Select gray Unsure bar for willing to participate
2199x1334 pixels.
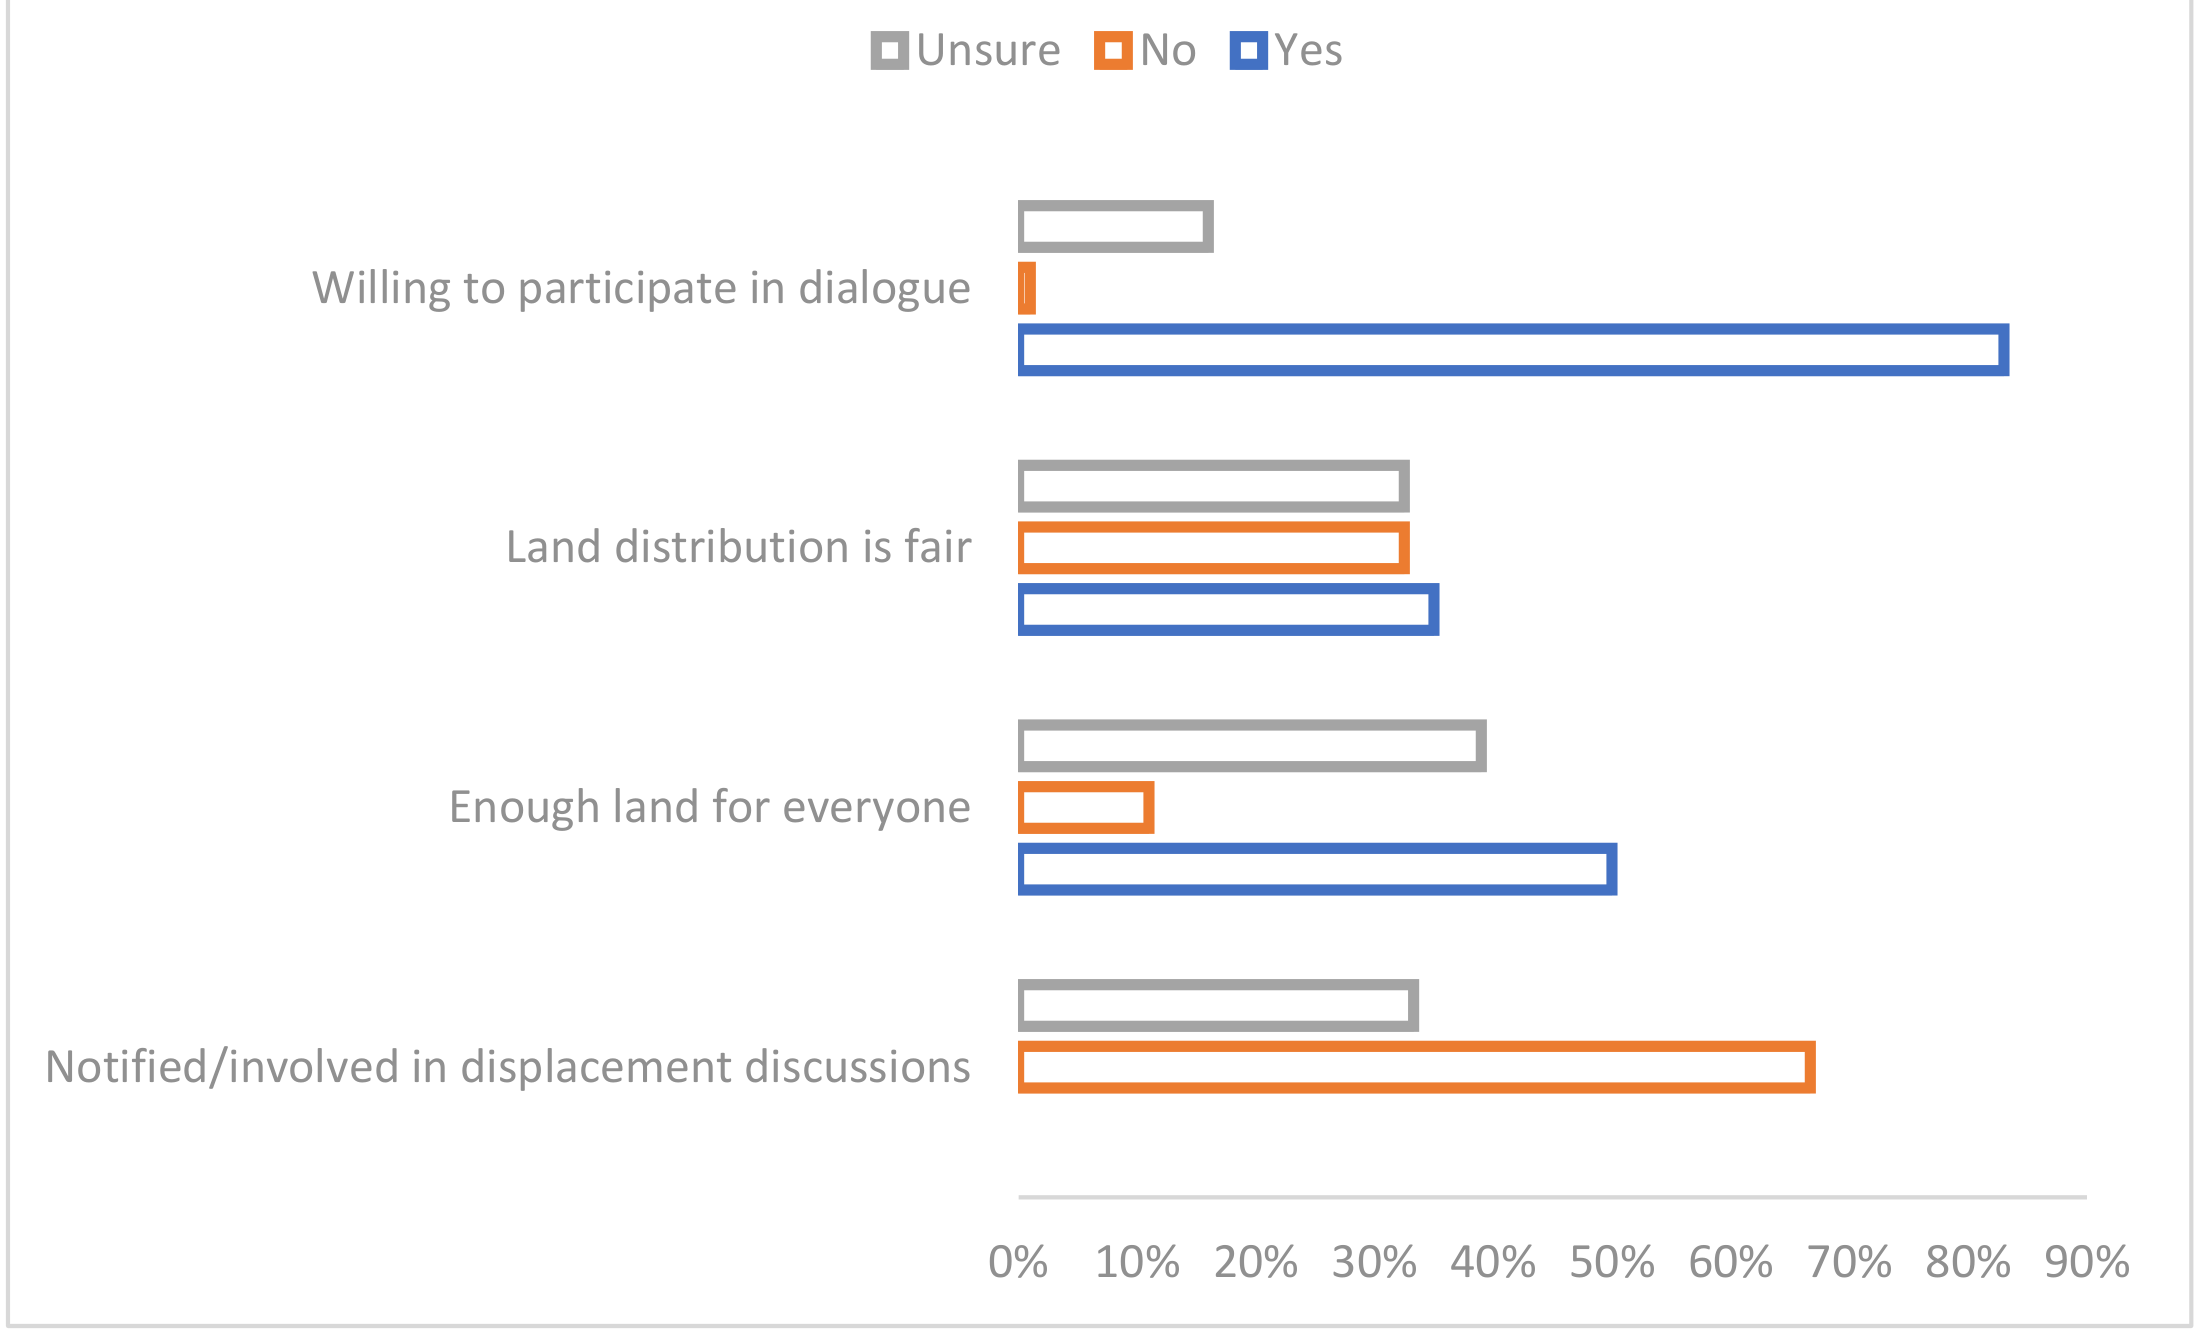(1115, 227)
